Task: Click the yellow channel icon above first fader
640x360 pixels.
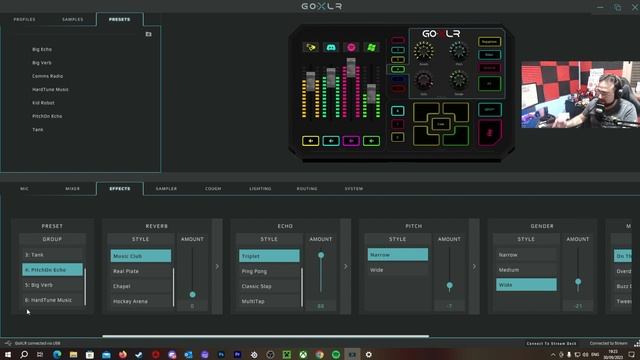Action: [311, 47]
